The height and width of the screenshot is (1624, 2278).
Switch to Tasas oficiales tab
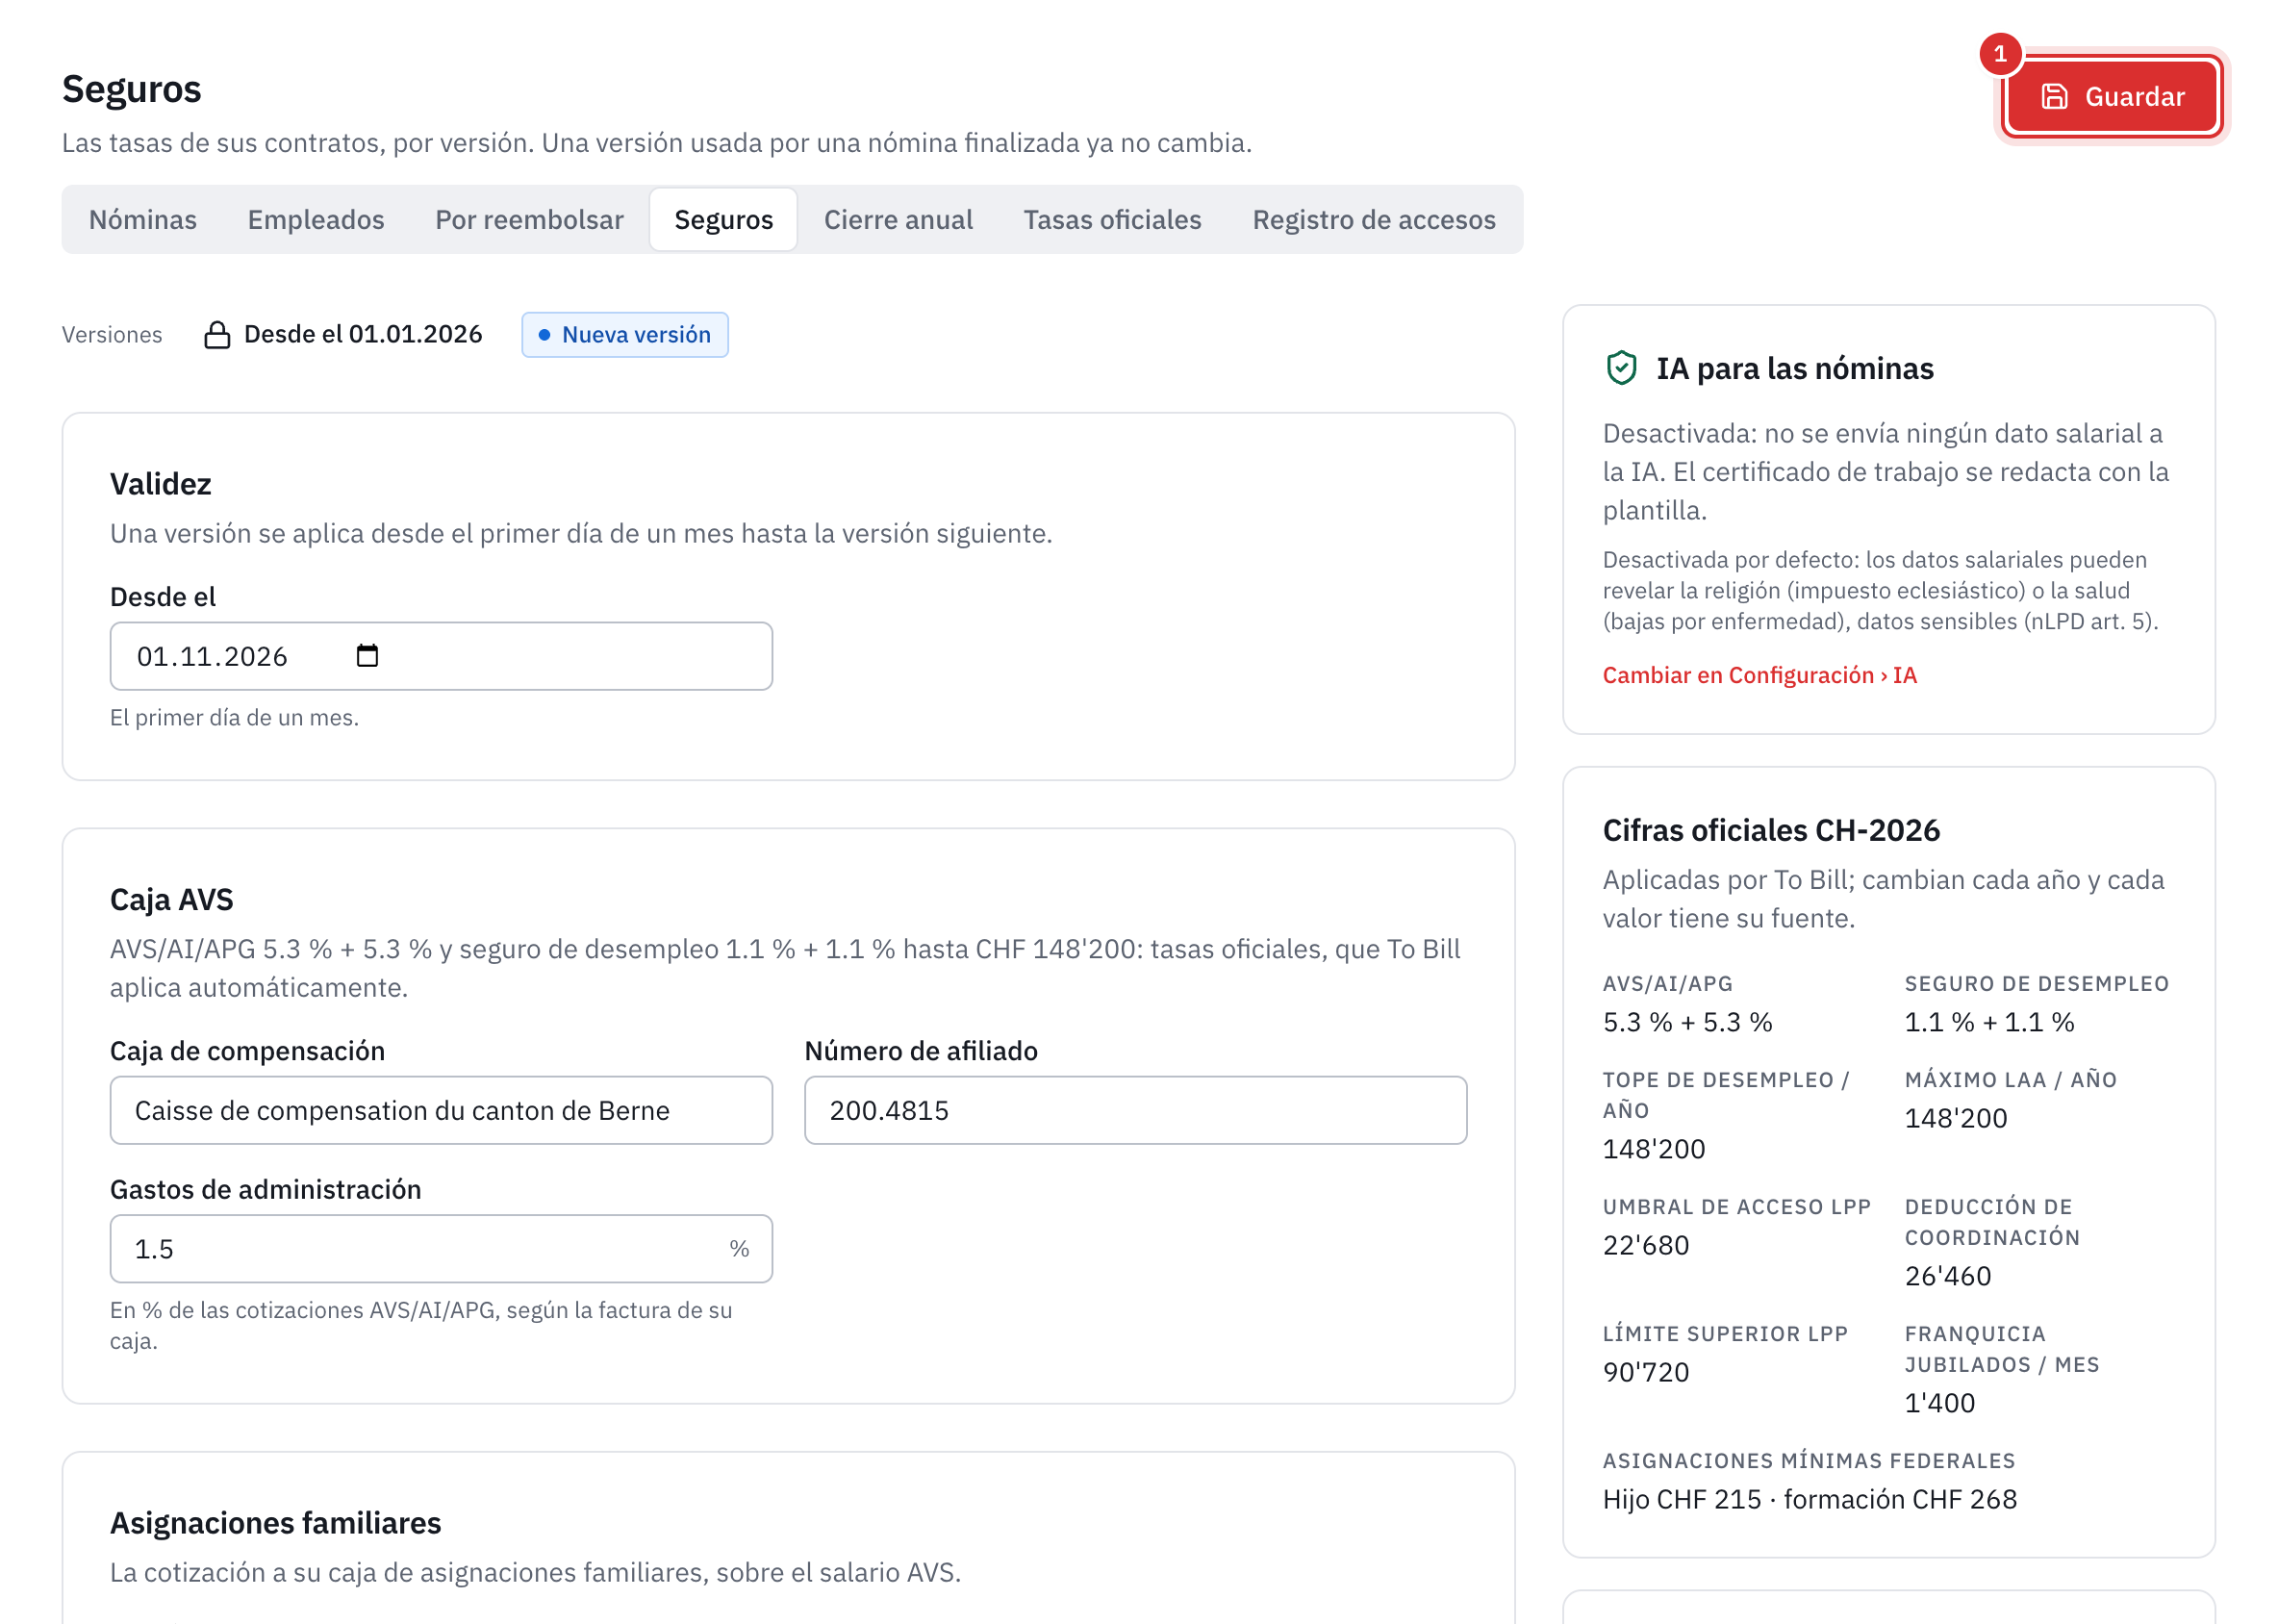[x=1112, y=219]
